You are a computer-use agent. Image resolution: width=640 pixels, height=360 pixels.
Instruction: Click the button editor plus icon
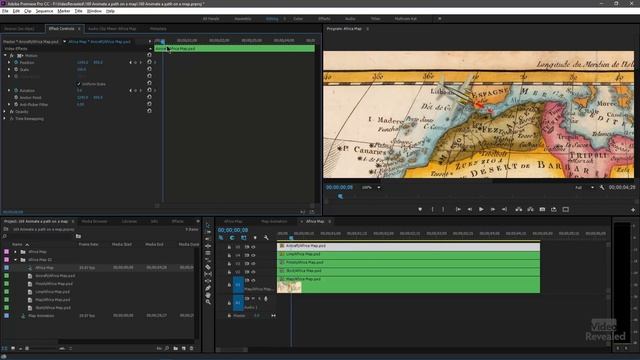pos(633,210)
